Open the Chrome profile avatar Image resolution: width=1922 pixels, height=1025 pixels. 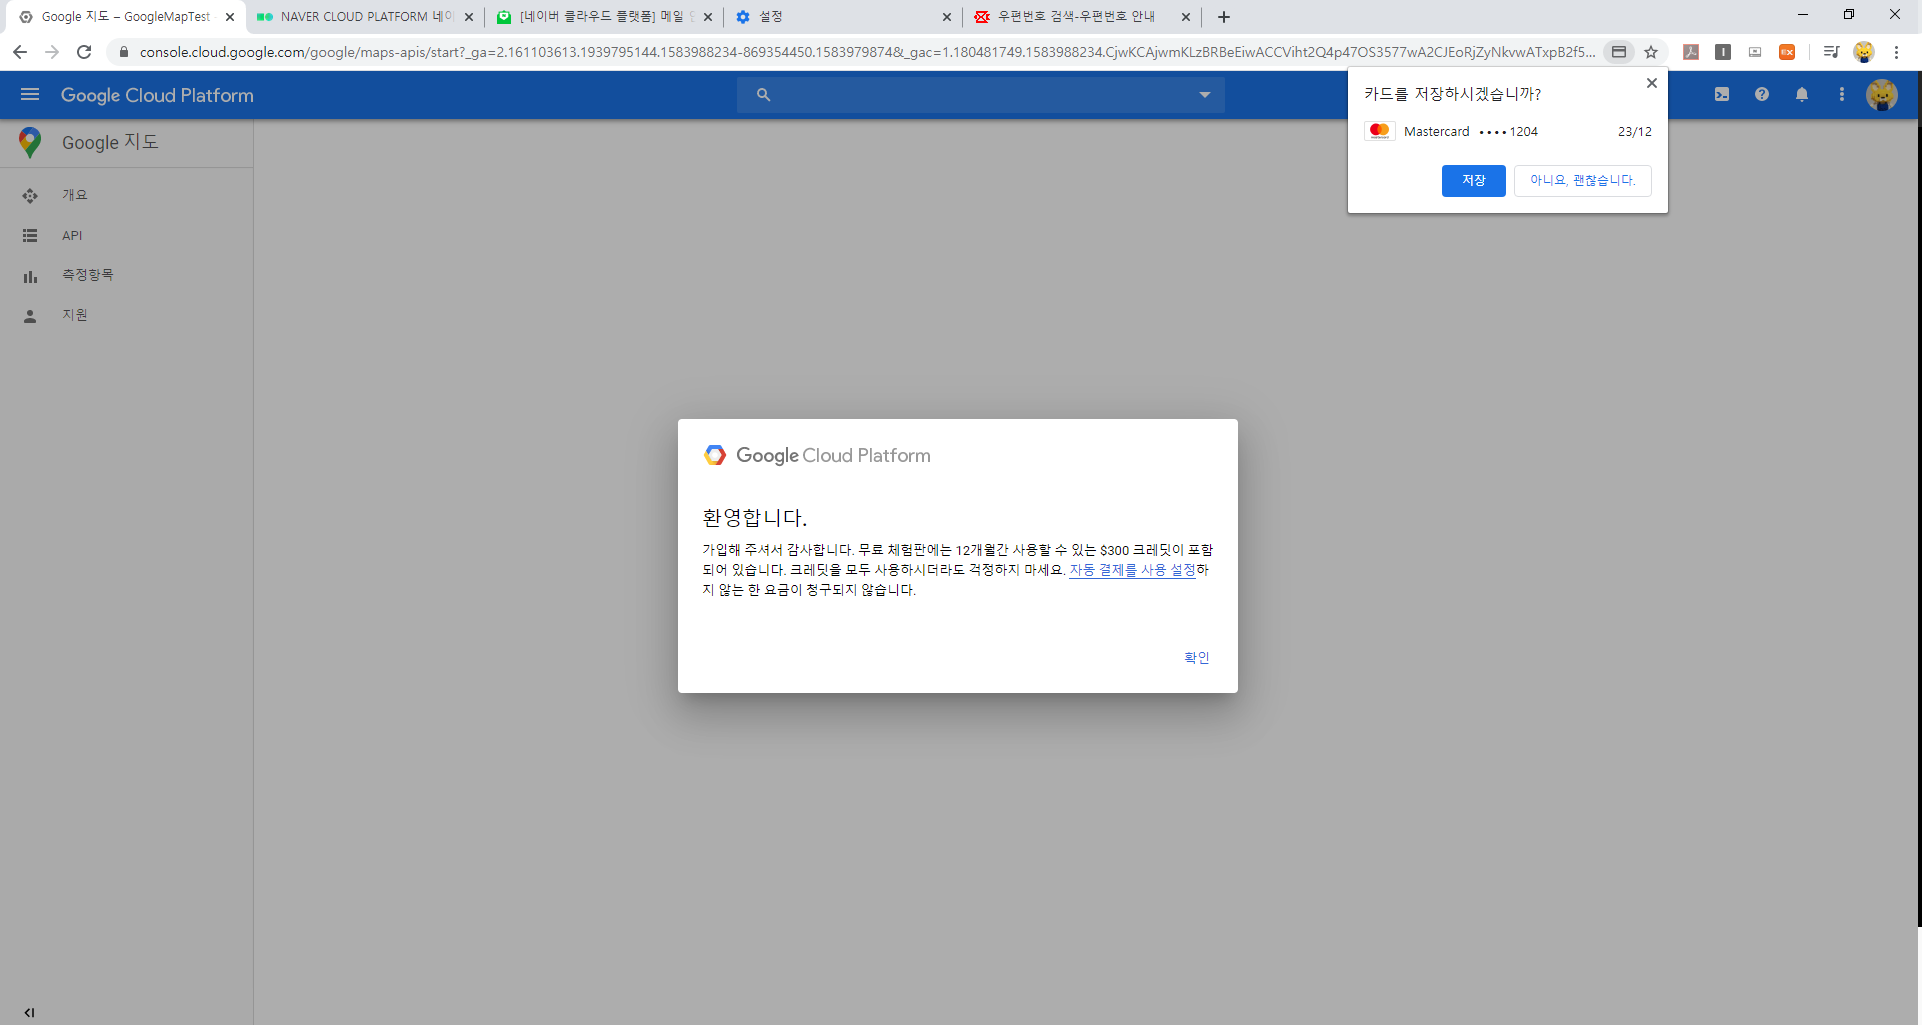(x=1863, y=52)
